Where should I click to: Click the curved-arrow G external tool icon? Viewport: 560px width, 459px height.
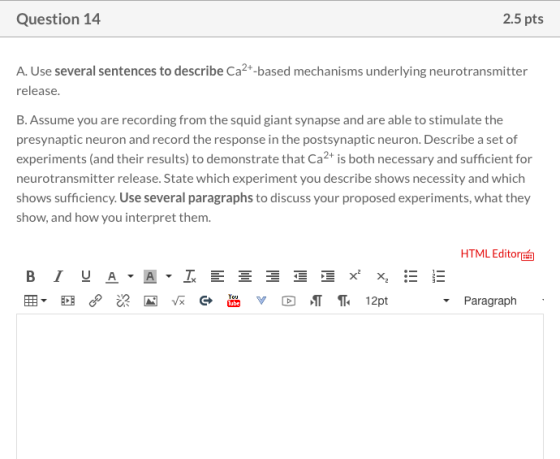pyautogui.click(x=206, y=301)
